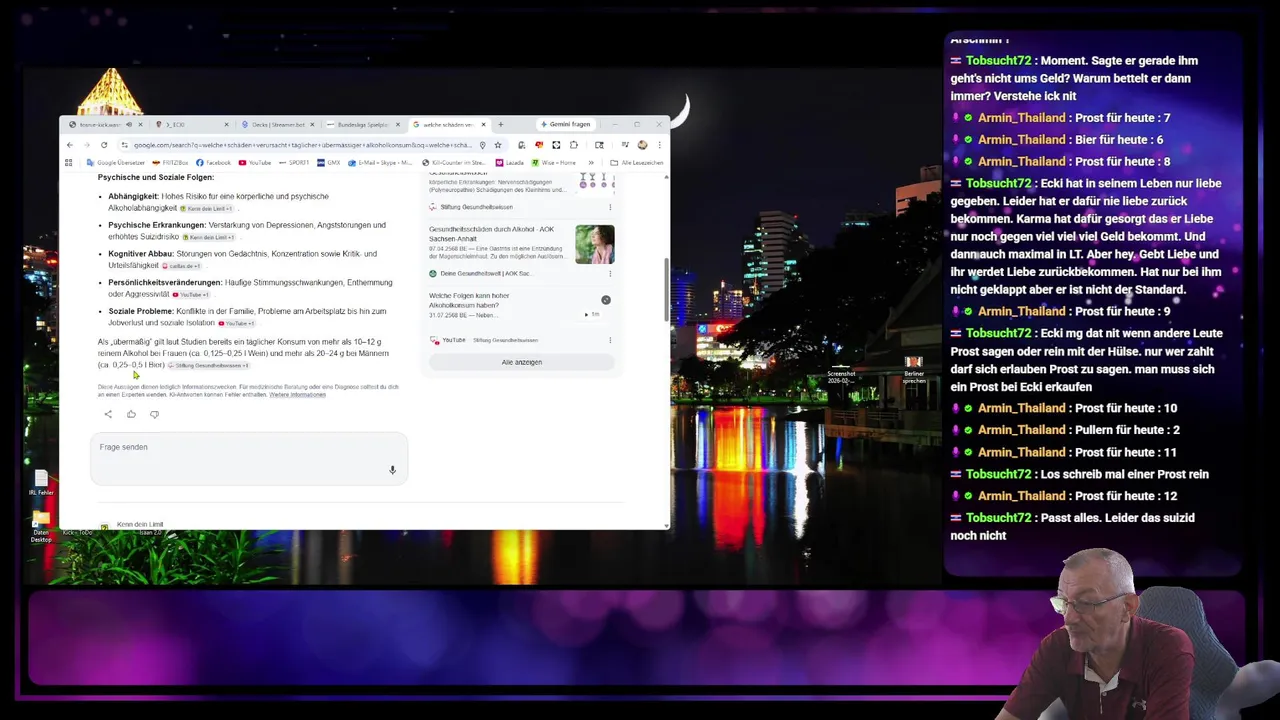1280x720 pixels.
Task: Open the Lazada bookmark
Action: point(510,162)
